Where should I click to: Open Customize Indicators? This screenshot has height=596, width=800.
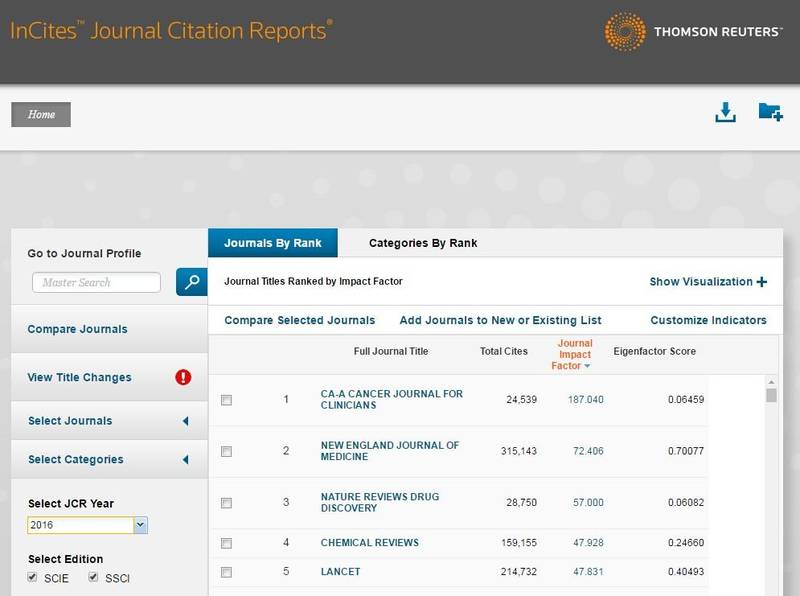[708, 320]
